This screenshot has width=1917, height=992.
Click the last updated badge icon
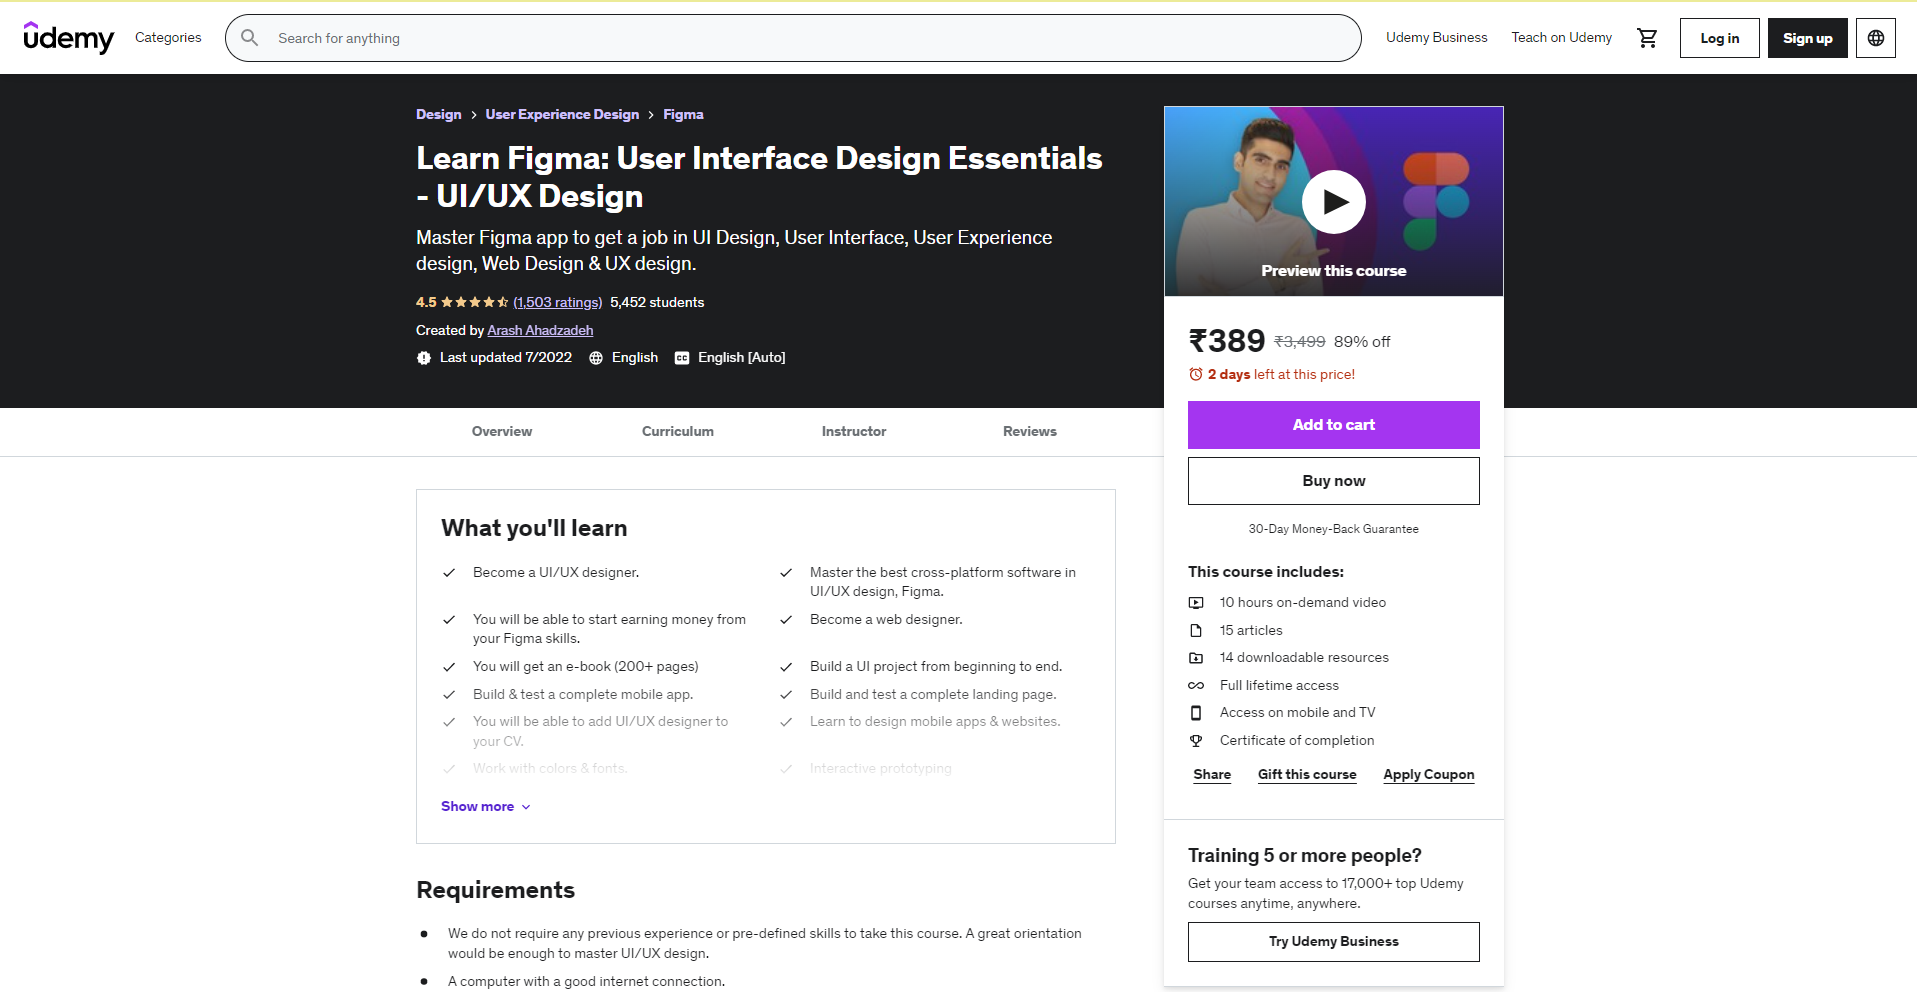coord(424,358)
